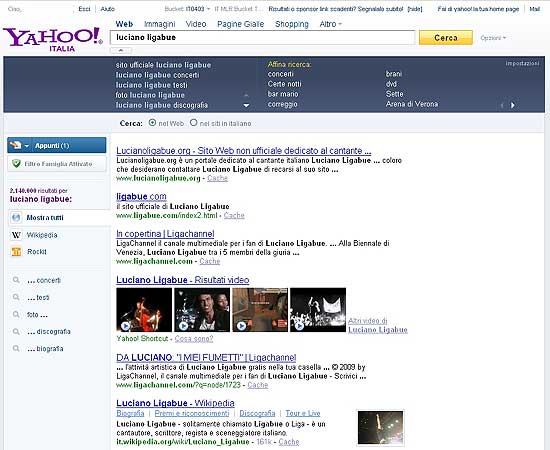Open the Luciano Ligabue - Wikipedia result
The width and height of the screenshot is (550, 450).
tap(175, 403)
